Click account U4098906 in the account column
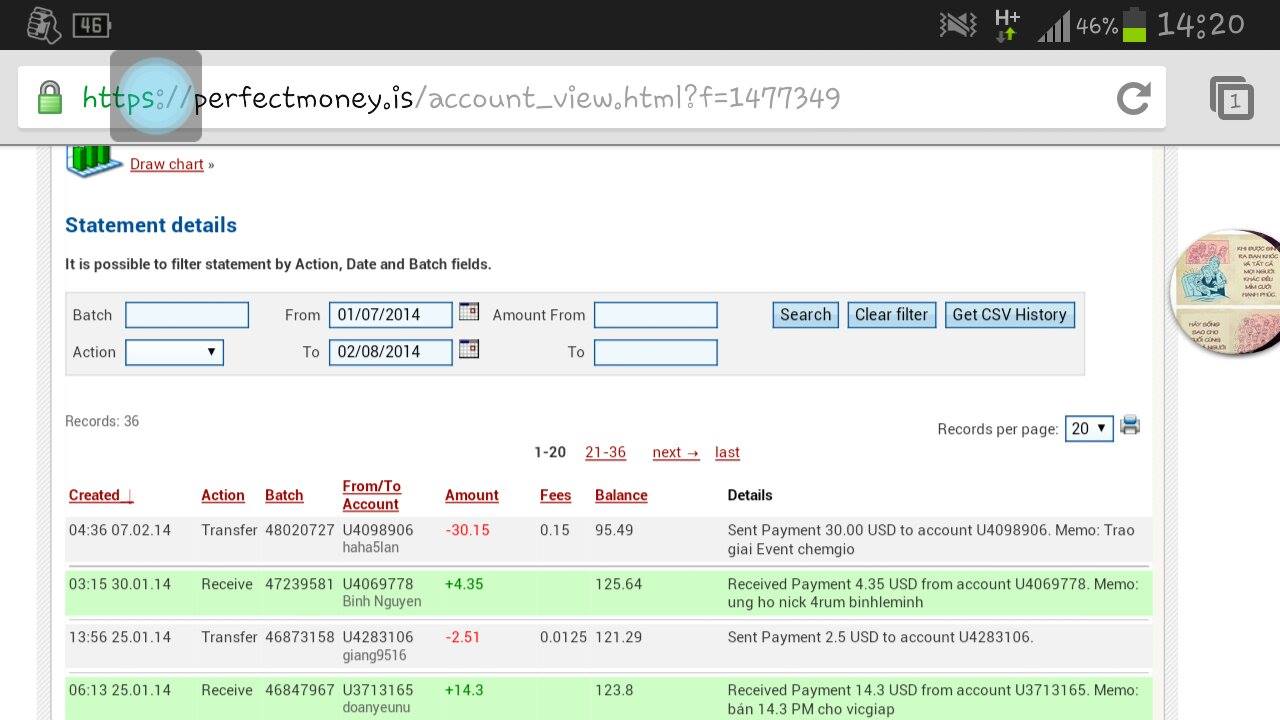Screen dimensions: 1280x720 pos(378,530)
